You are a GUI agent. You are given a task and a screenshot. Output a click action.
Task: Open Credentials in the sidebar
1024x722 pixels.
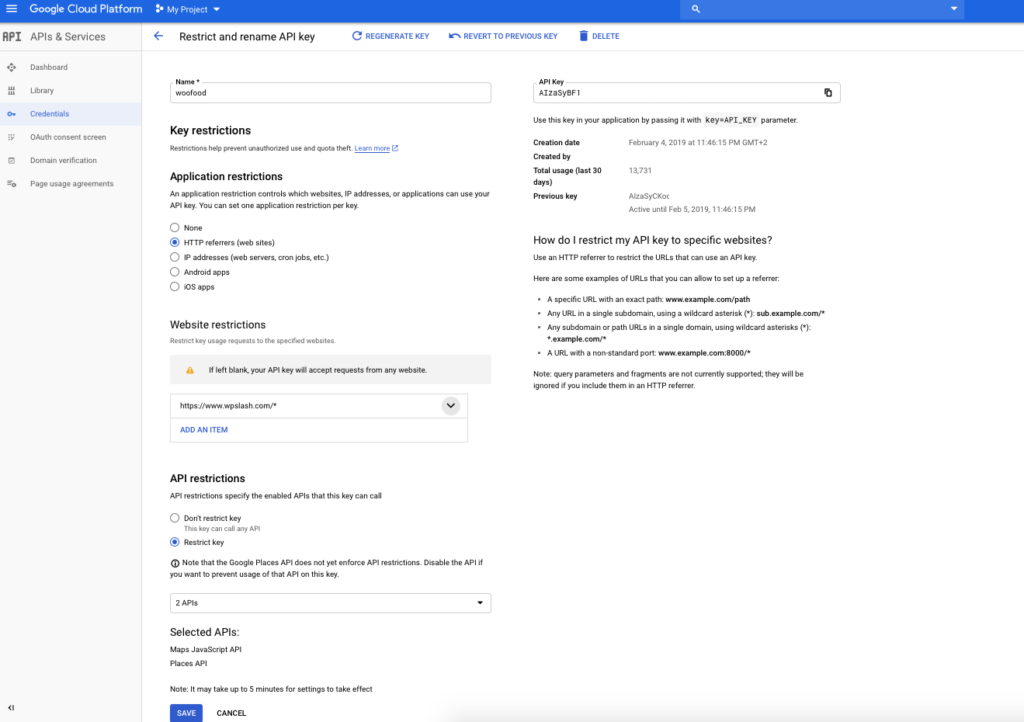tap(71, 114)
